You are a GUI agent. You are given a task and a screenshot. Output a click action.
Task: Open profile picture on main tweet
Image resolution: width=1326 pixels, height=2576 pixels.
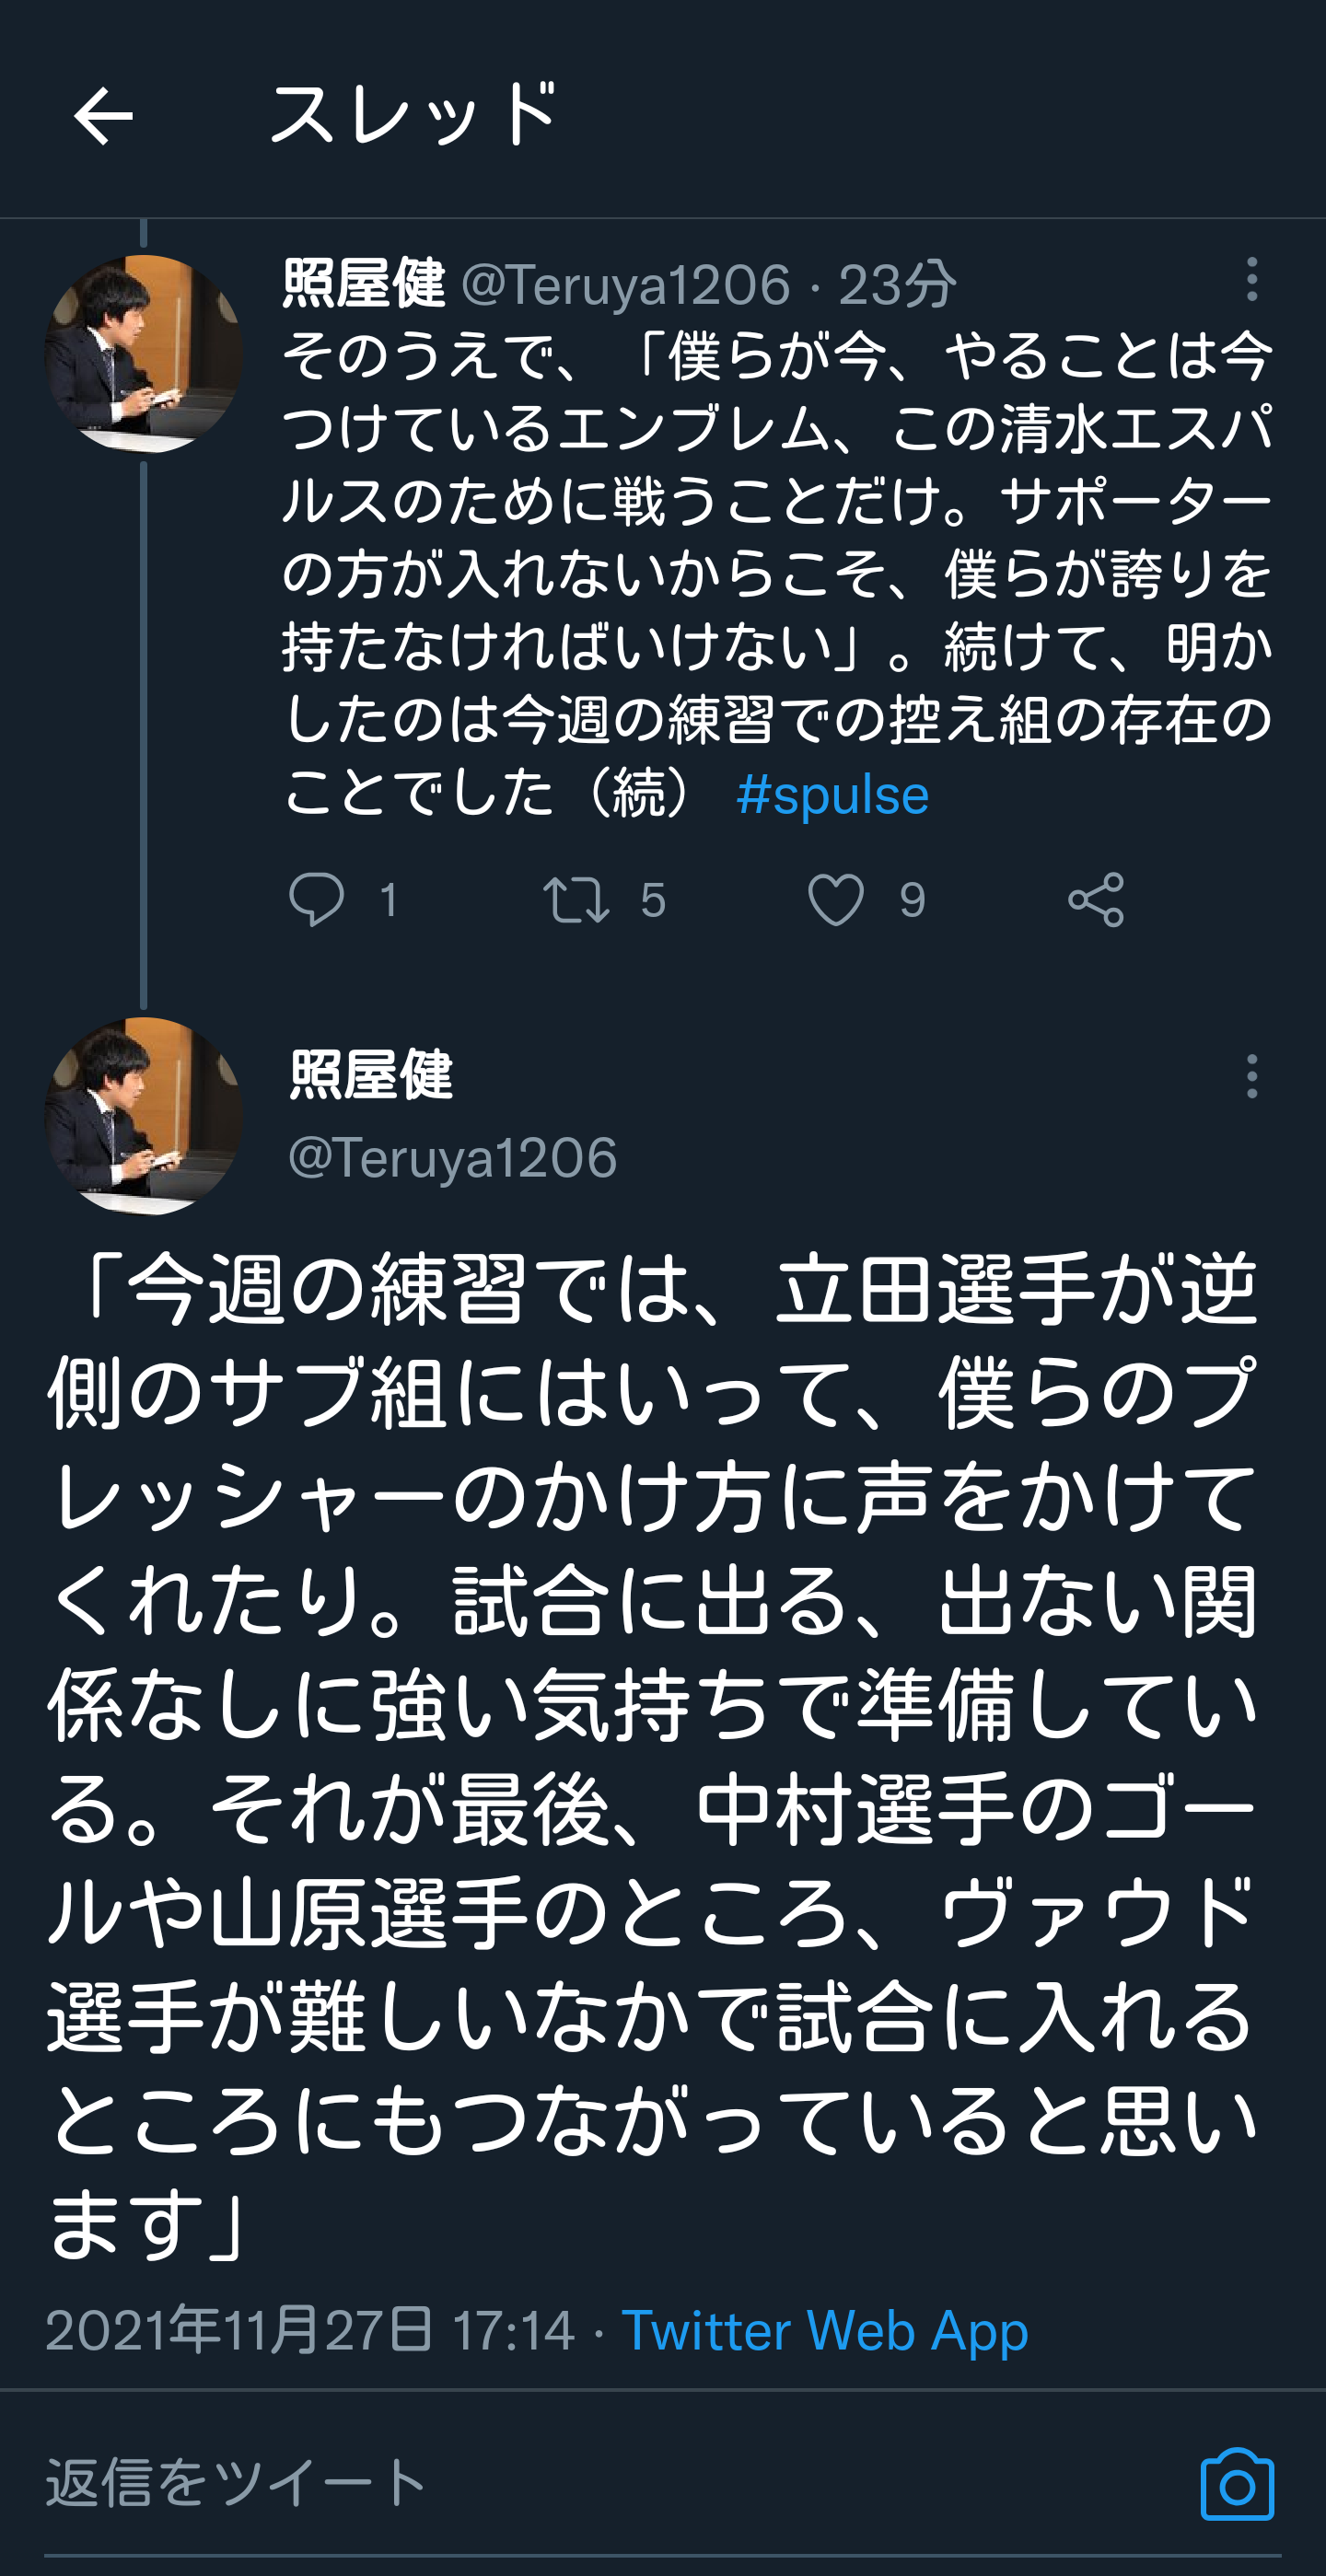coord(144,1116)
